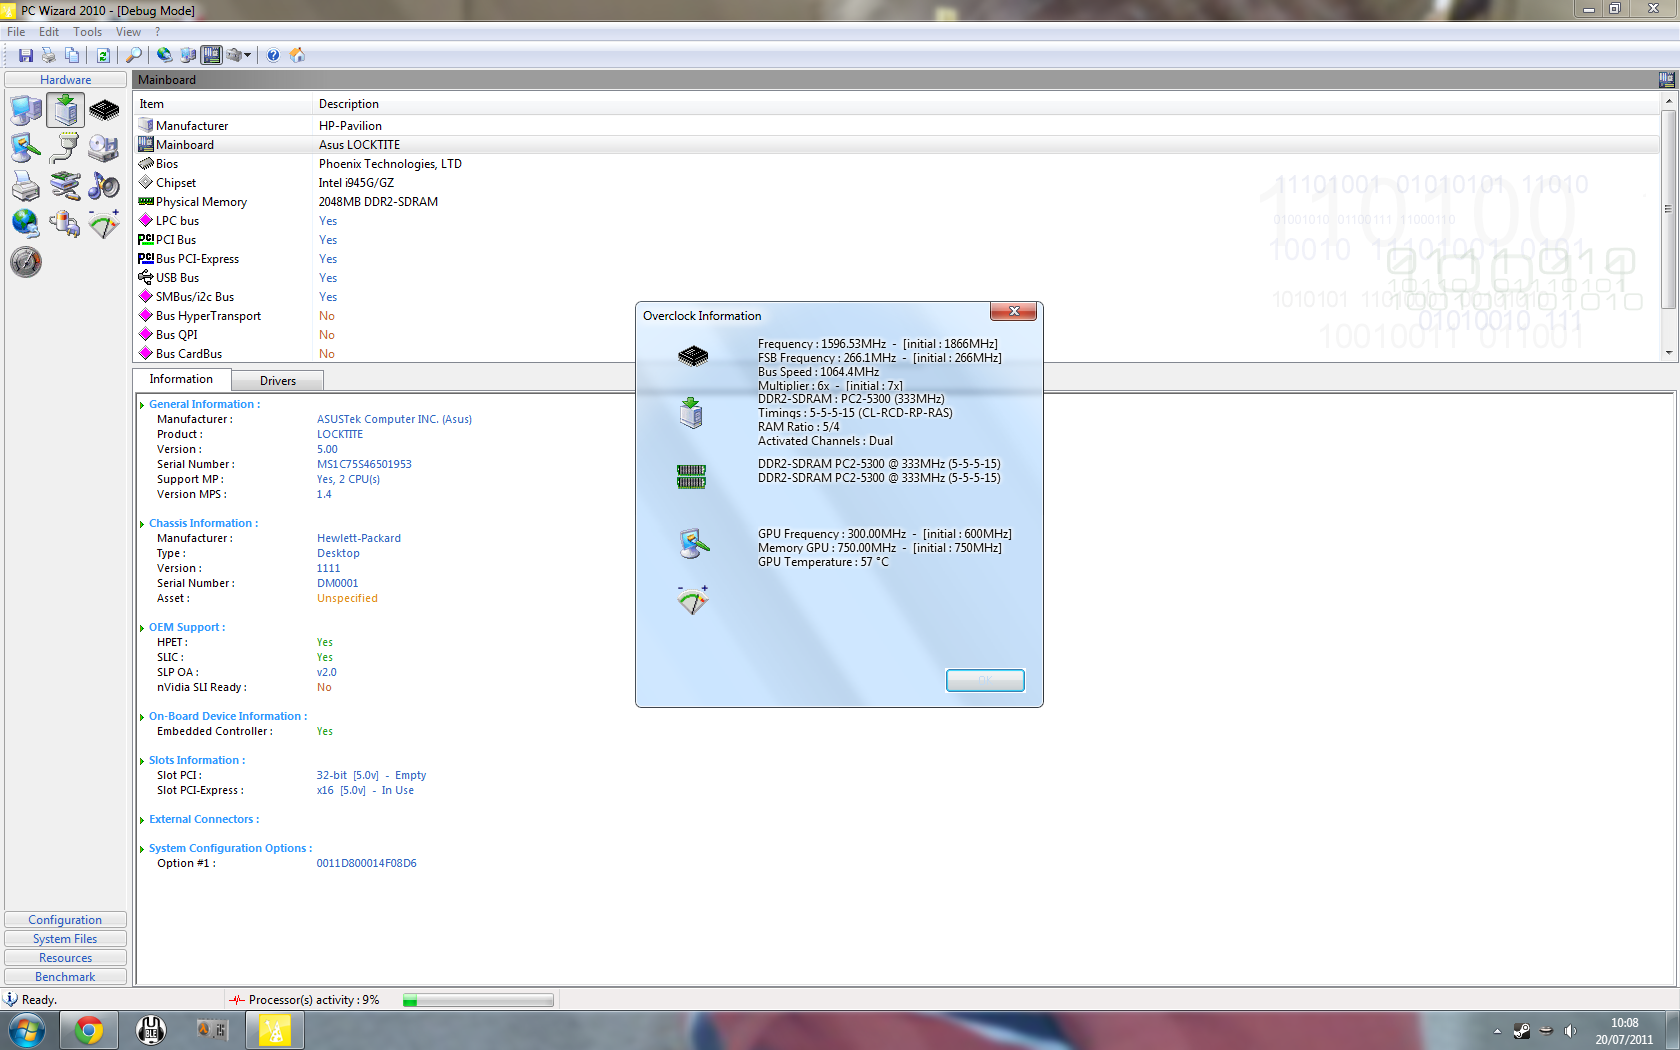Click the Print toolbar icon
Image resolution: width=1680 pixels, height=1050 pixels.
tap(48, 55)
